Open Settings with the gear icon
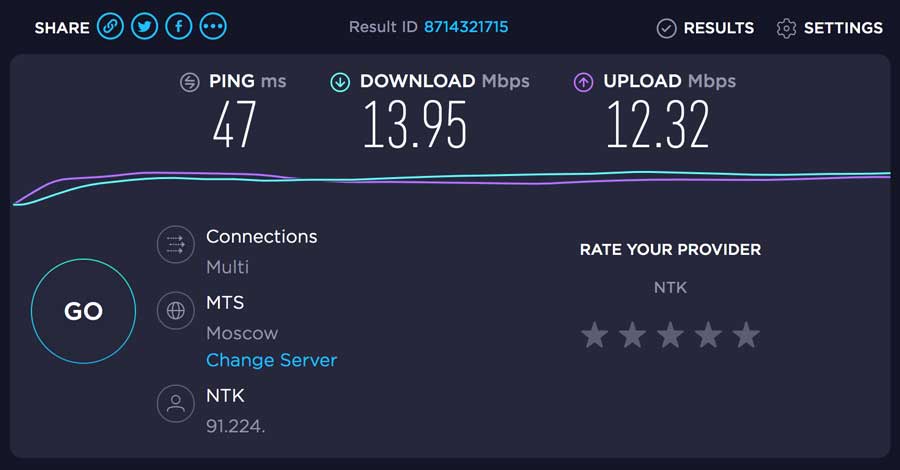Screen dimensions: 900x470 click(829, 28)
